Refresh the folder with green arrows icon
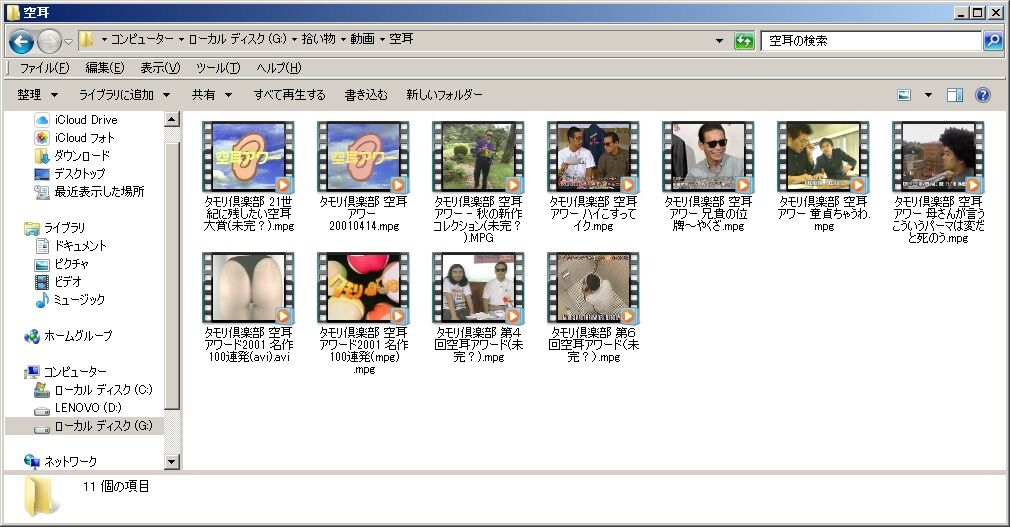The width and height of the screenshot is (1010, 527). [744, 41]
